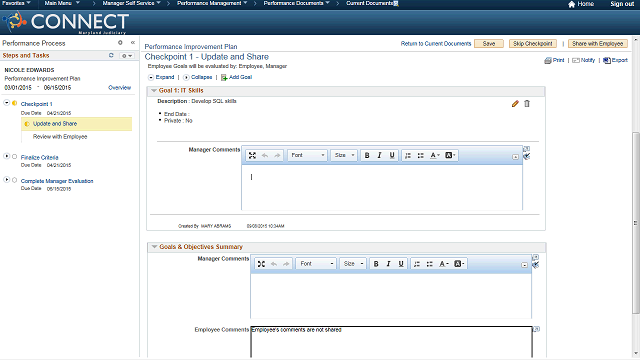Open the Font dropdown in Goal 1 editor
The height and width of the screenshot is (360, 640).
(307, 156)
